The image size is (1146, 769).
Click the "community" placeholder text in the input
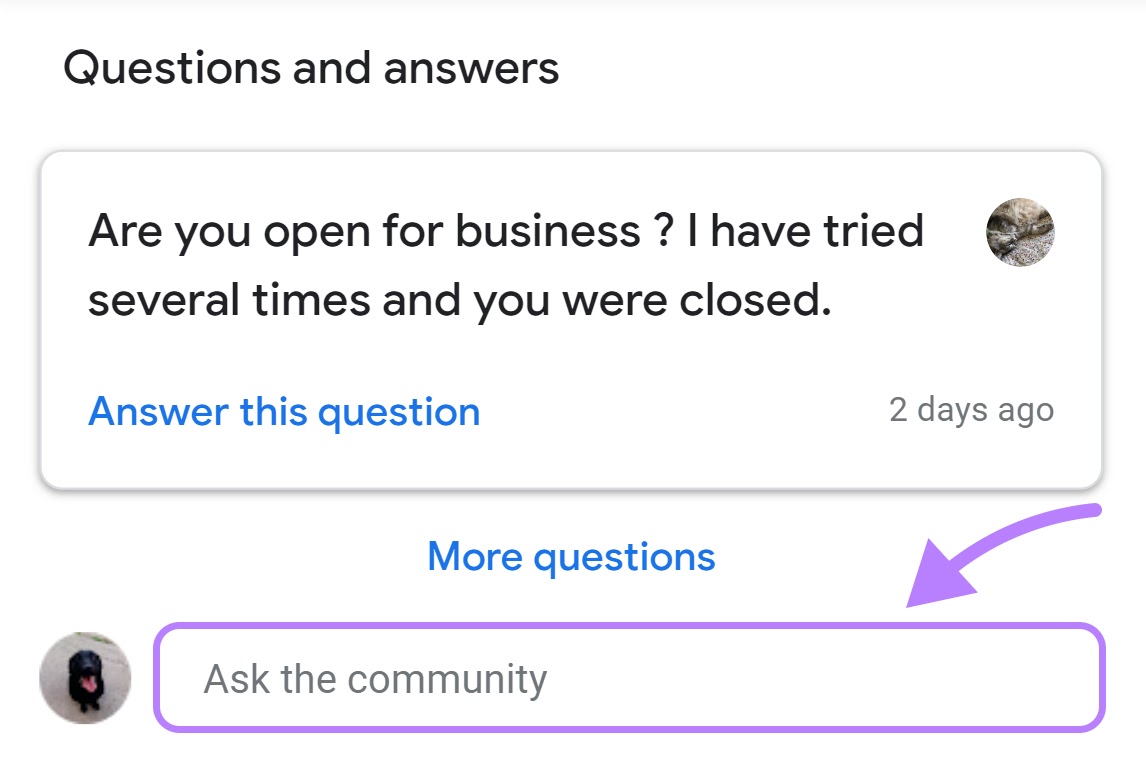click(x=448, y=680)
